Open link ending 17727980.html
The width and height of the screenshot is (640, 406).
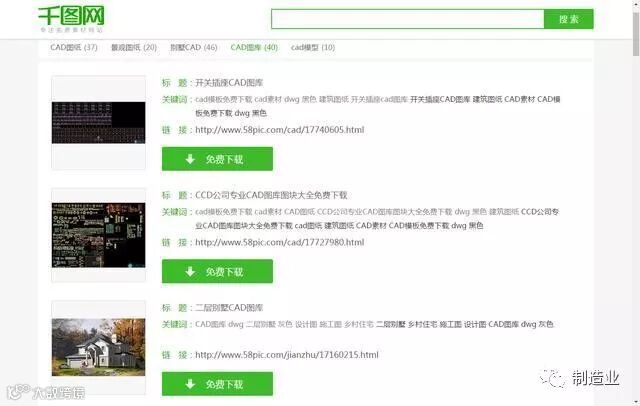[x=280, y=242]
